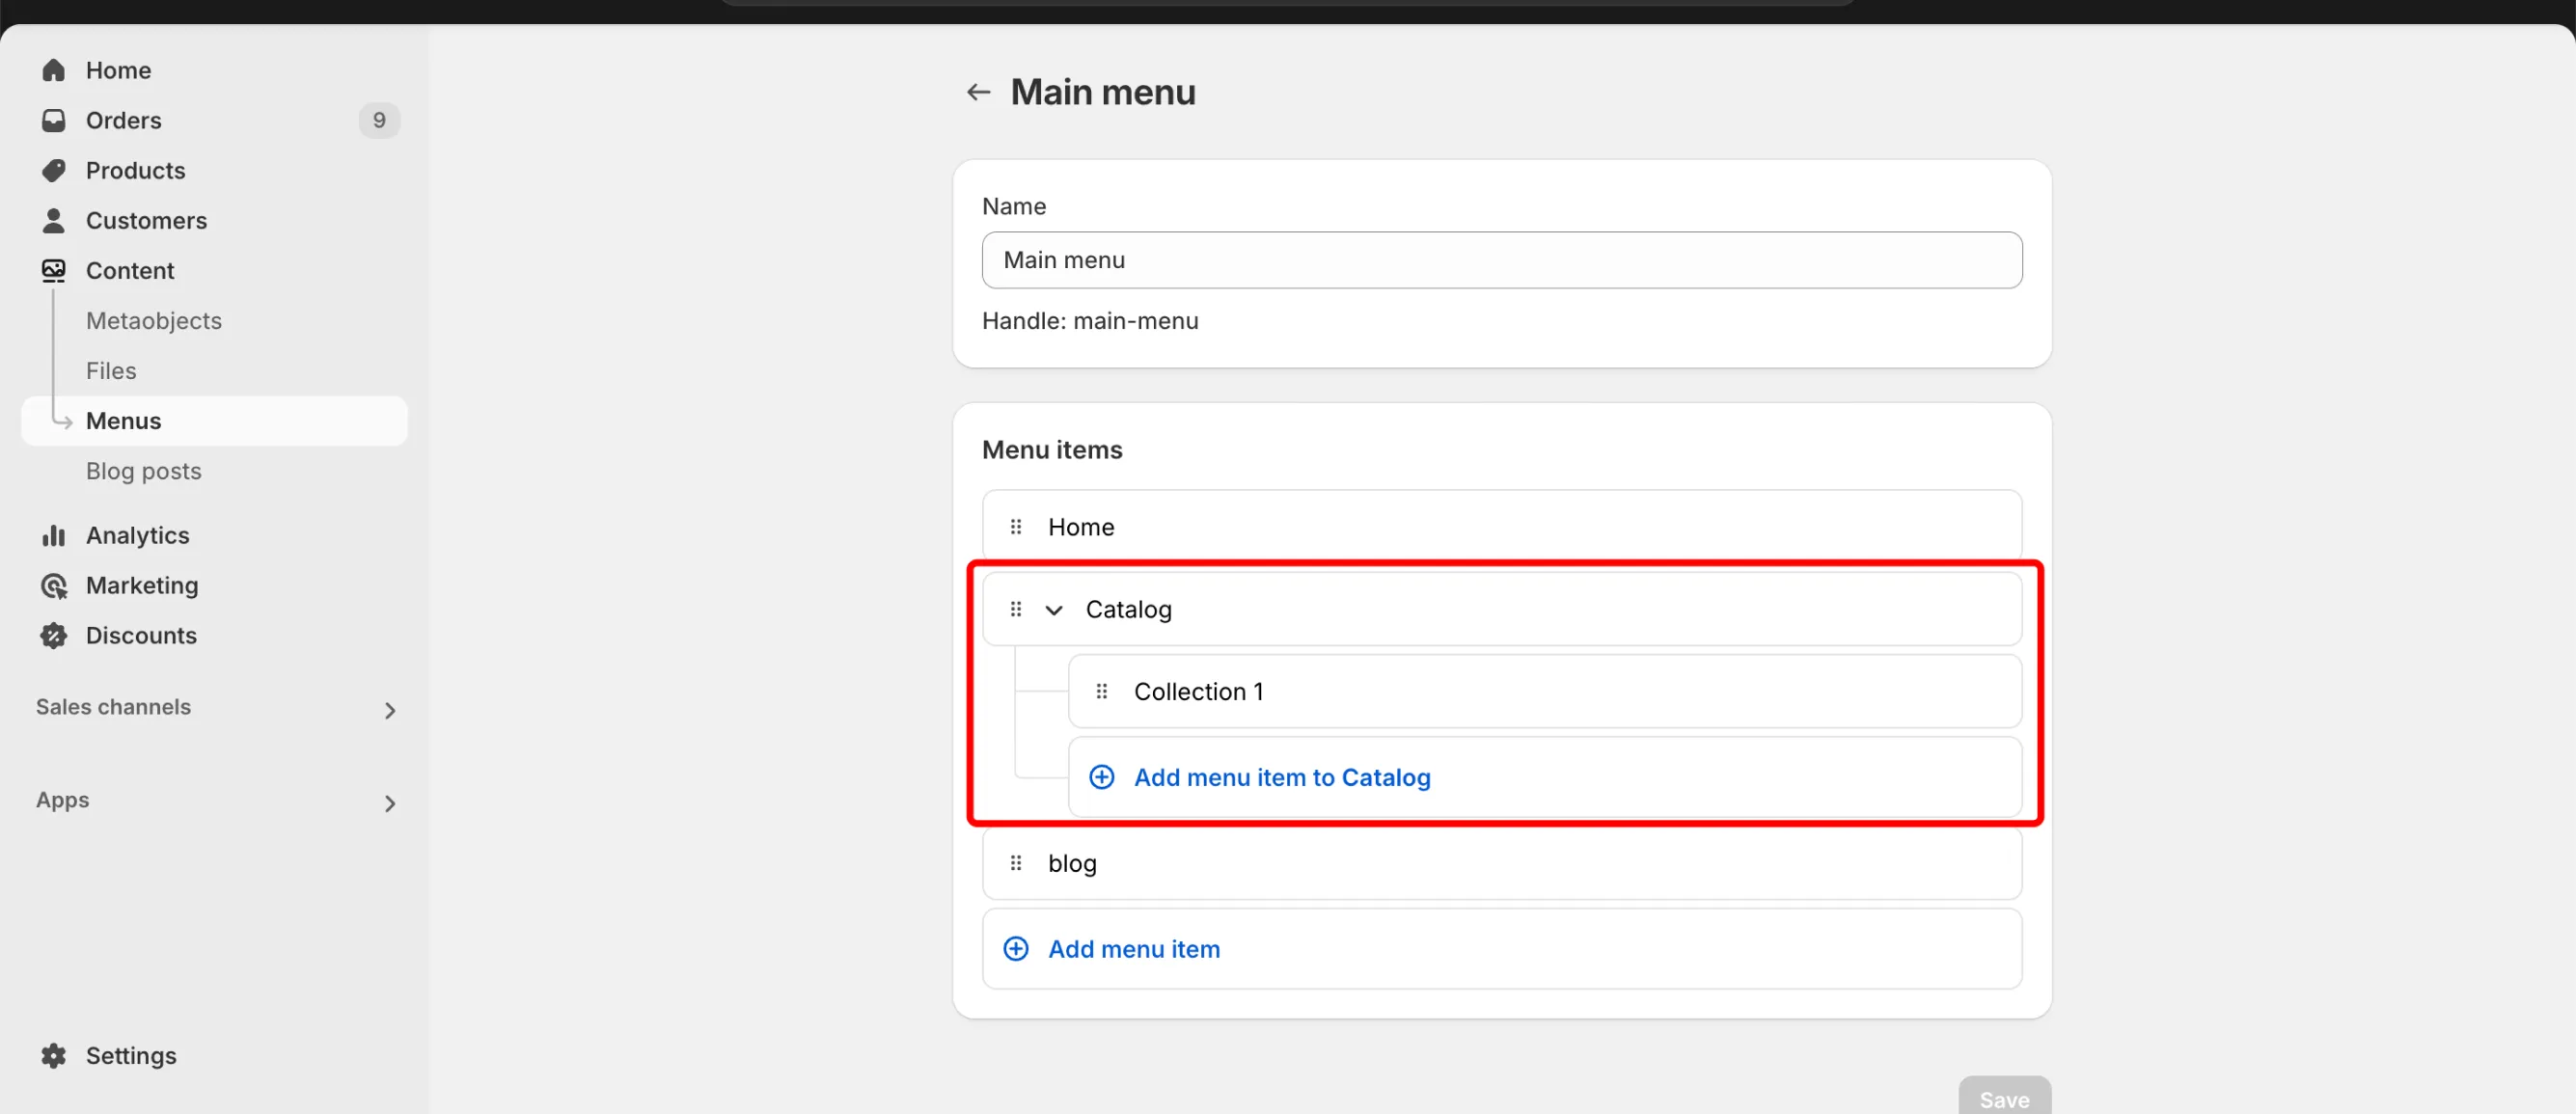Viewport: 2576px width, 1114px height.
Task: Click the drag handle of Collection 1
Action: (x=1101, y=691)
